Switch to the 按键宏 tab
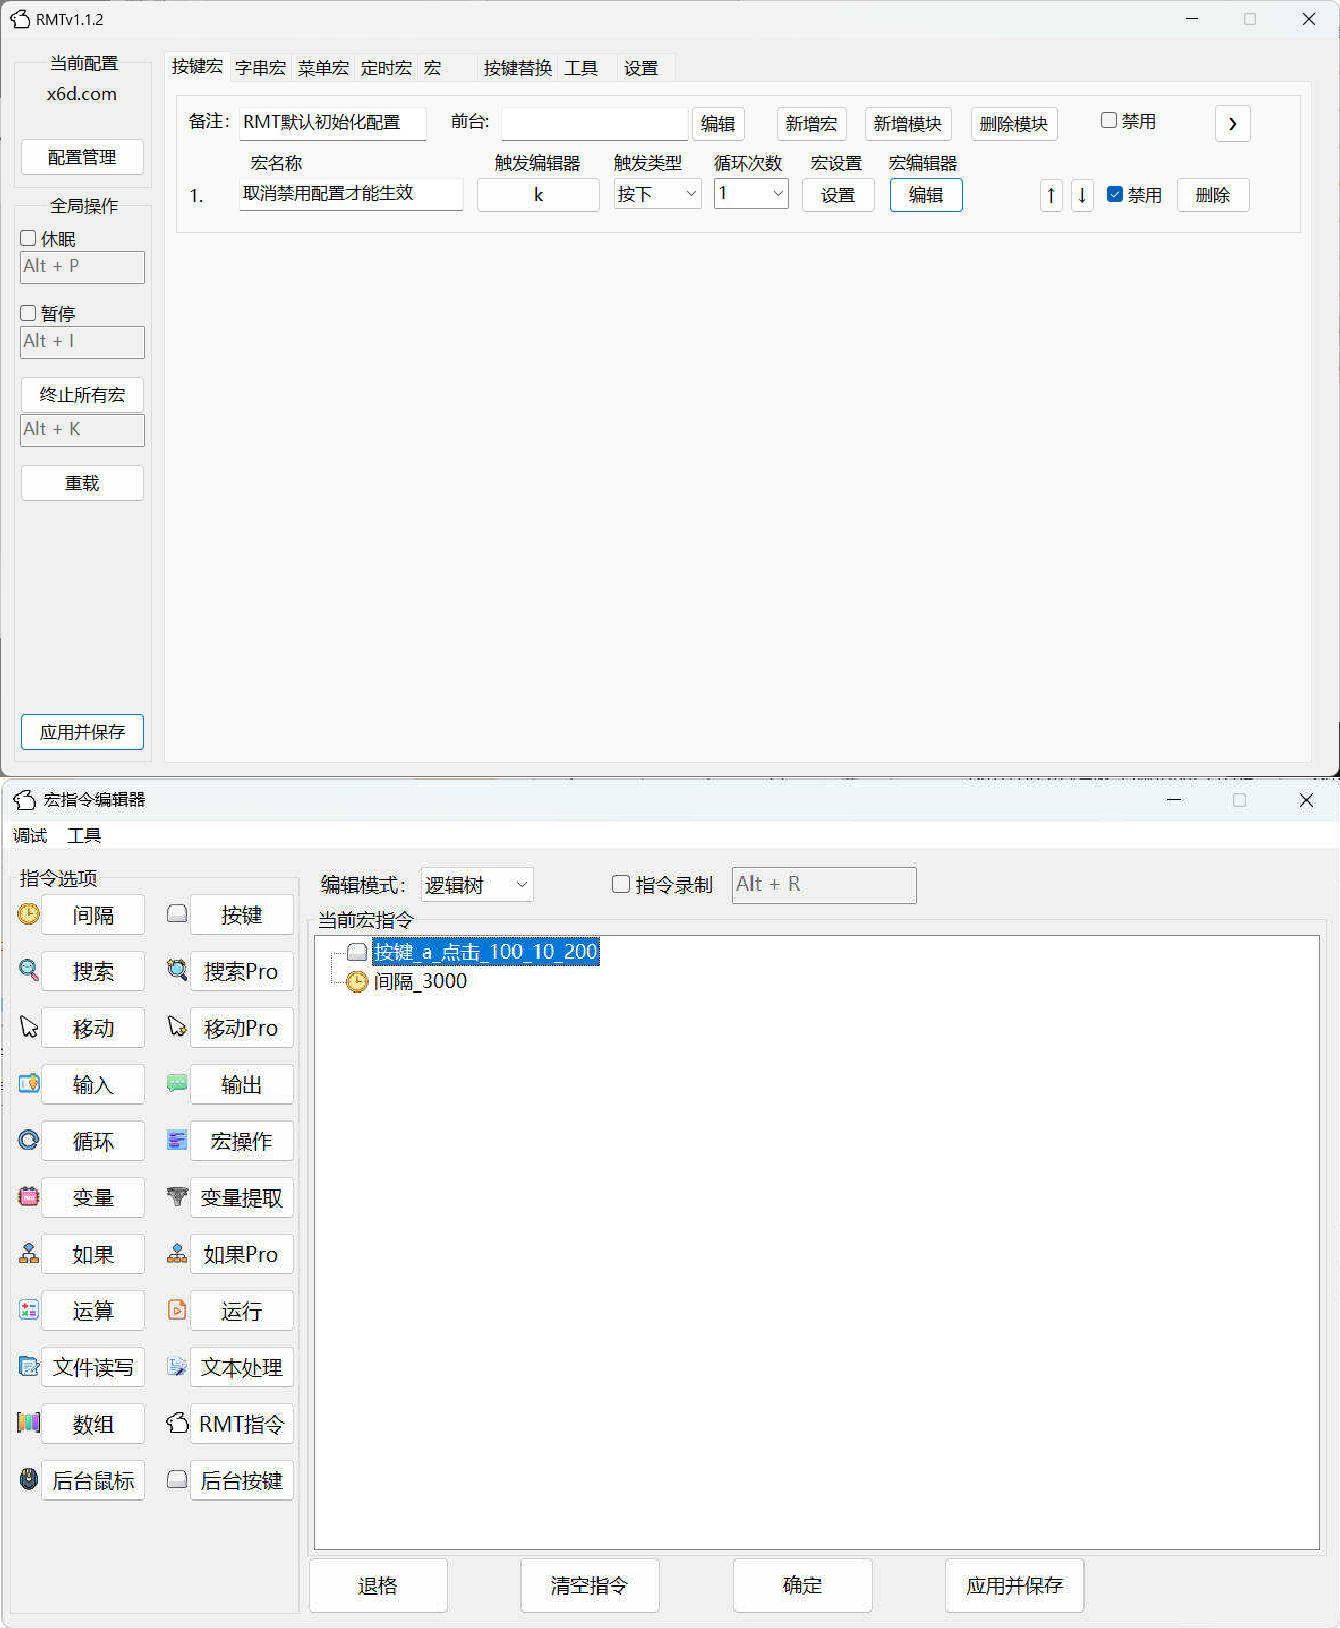 click(x=197, y=66)
